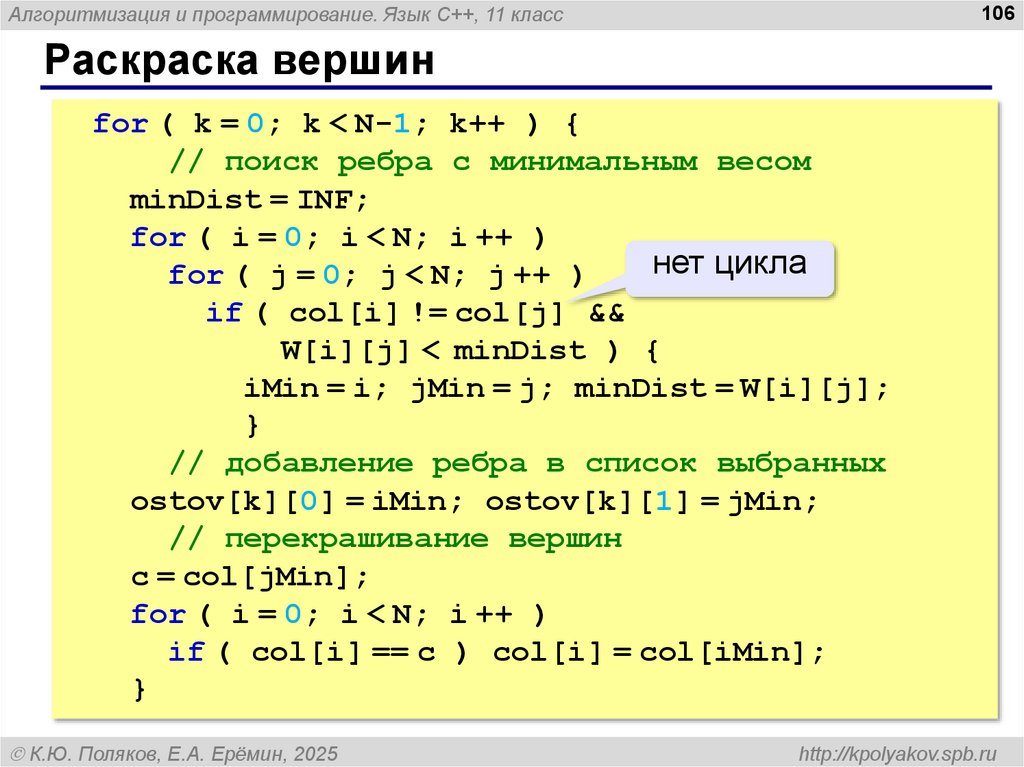Screen dimensions: 1024x767
Task: Click the i-loop directly under "minDist = INF;"
Action: pos(338,237)
